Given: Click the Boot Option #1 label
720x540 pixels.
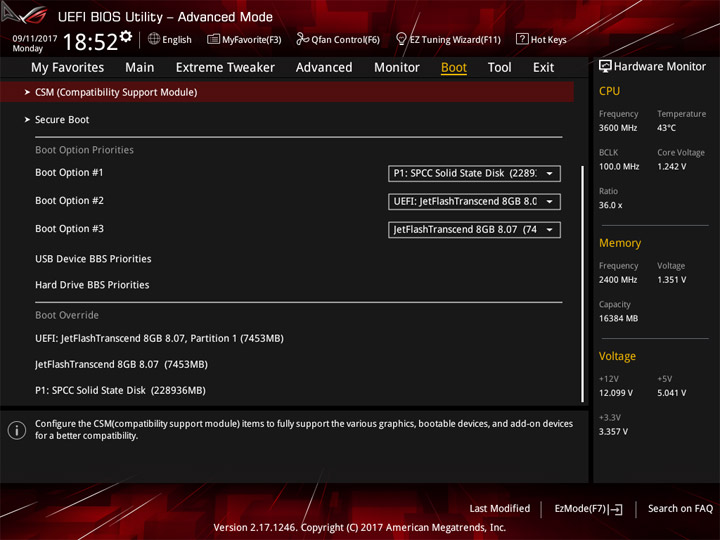Looking at the screenshot, I should 69,173.
